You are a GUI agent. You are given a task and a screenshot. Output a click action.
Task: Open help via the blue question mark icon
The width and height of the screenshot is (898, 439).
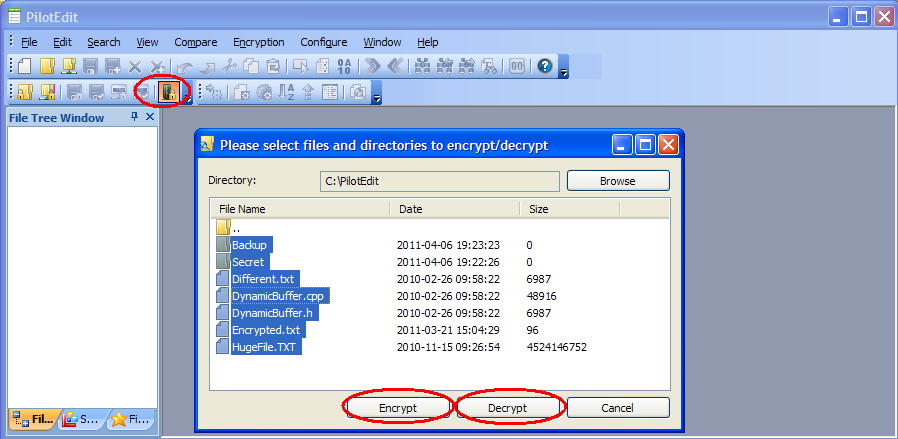point(545,66)
